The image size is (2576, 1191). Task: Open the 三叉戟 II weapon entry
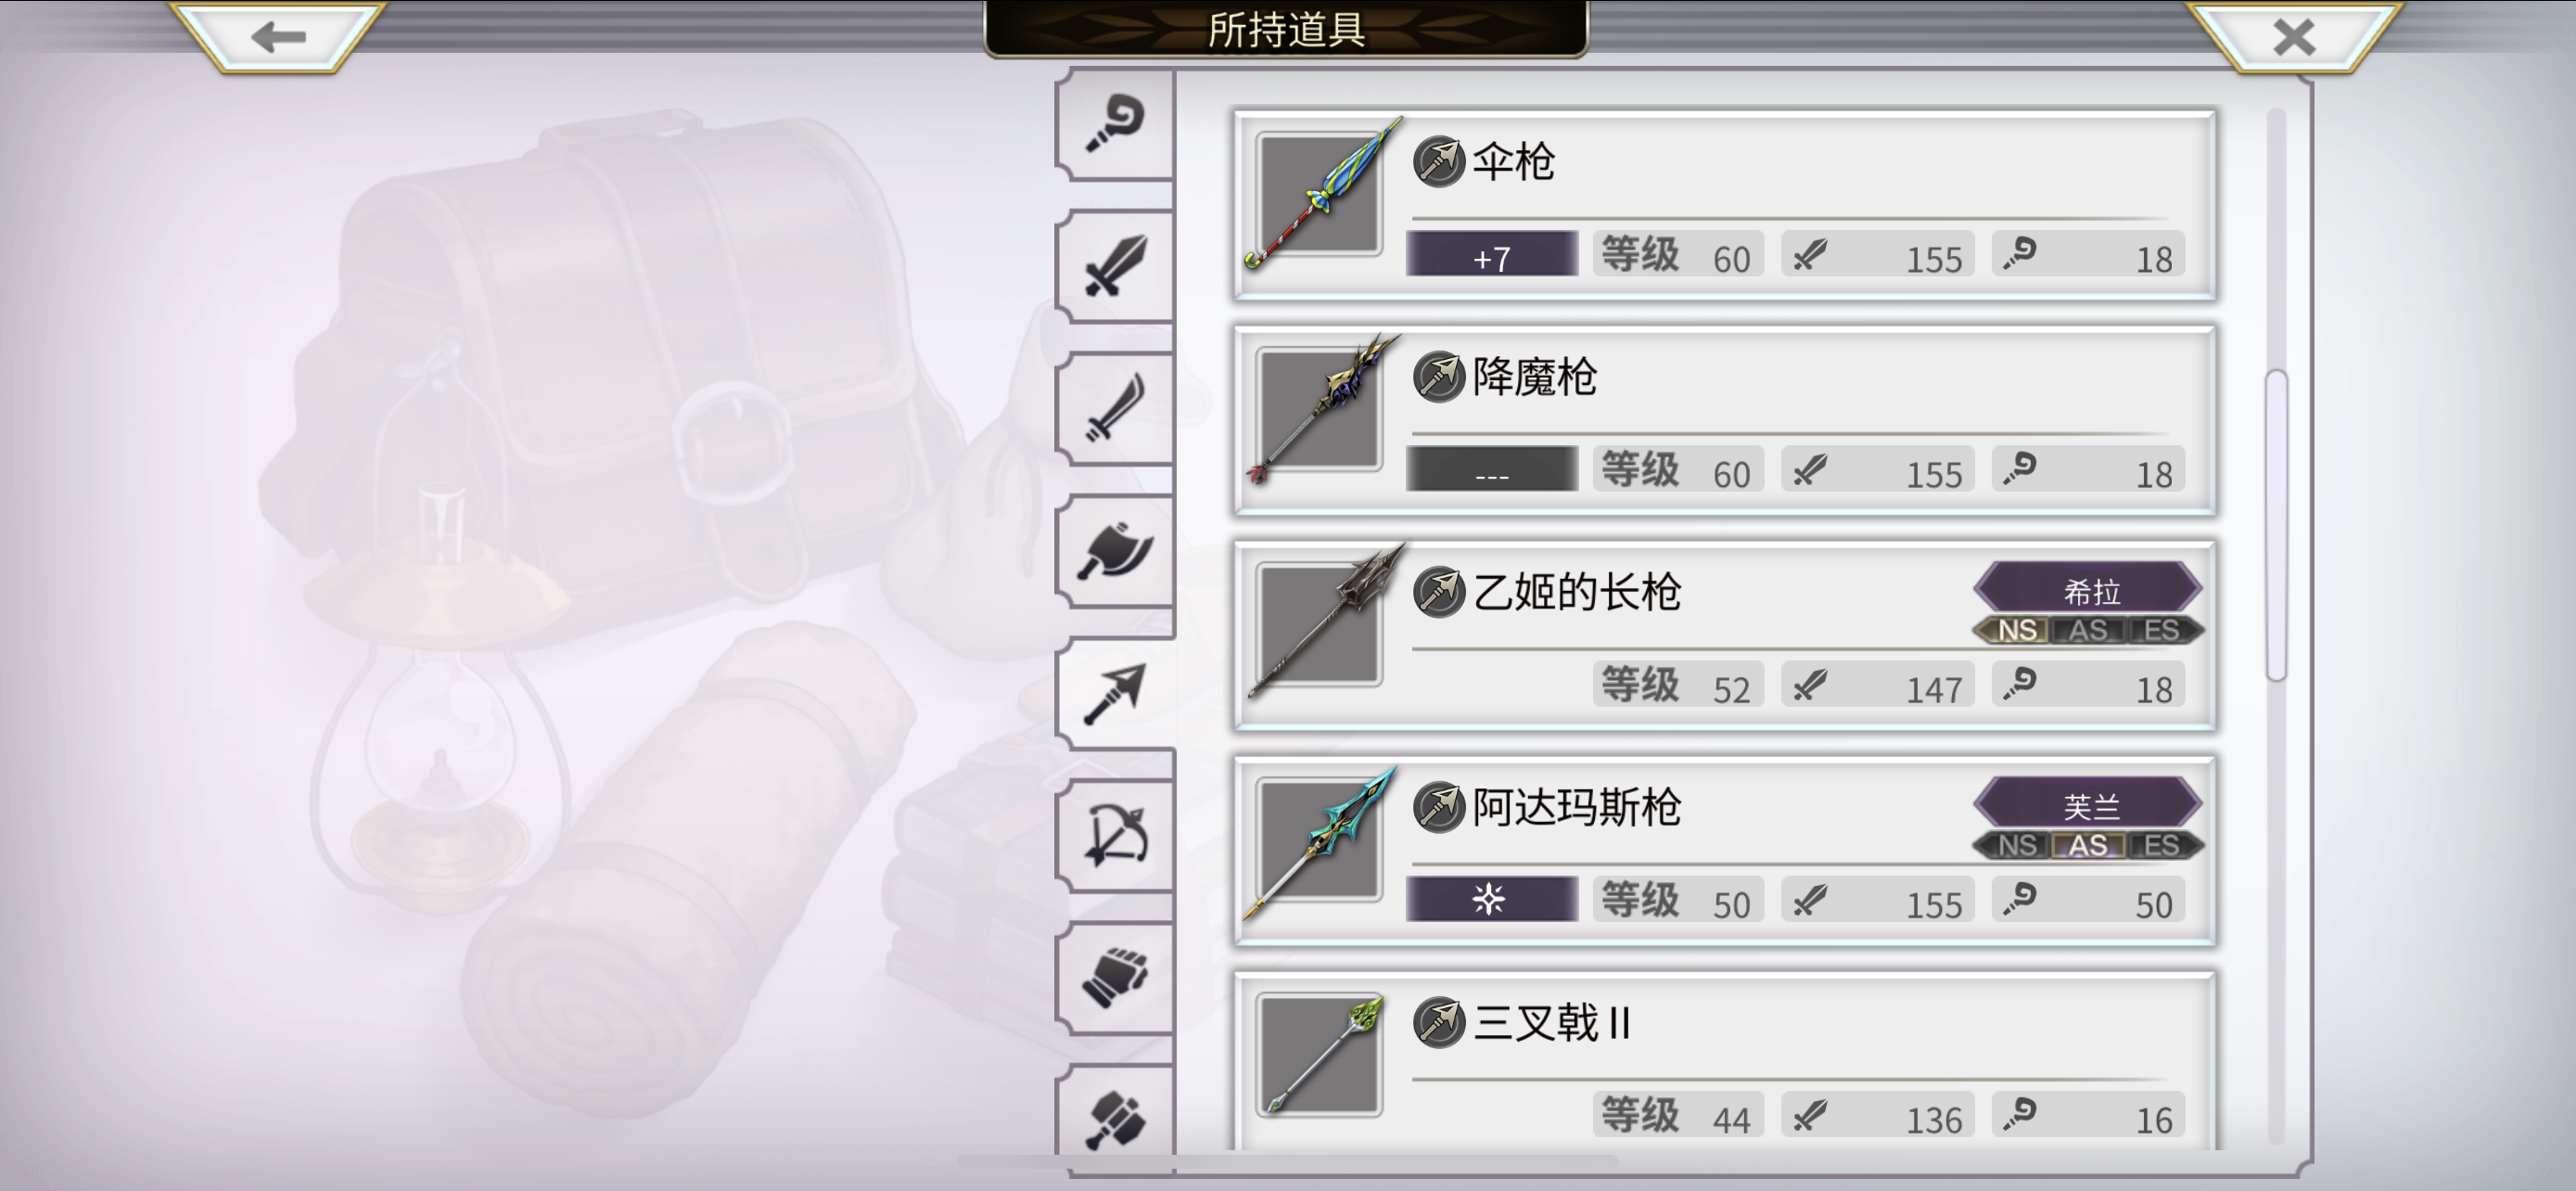tap(1725, 1060)
